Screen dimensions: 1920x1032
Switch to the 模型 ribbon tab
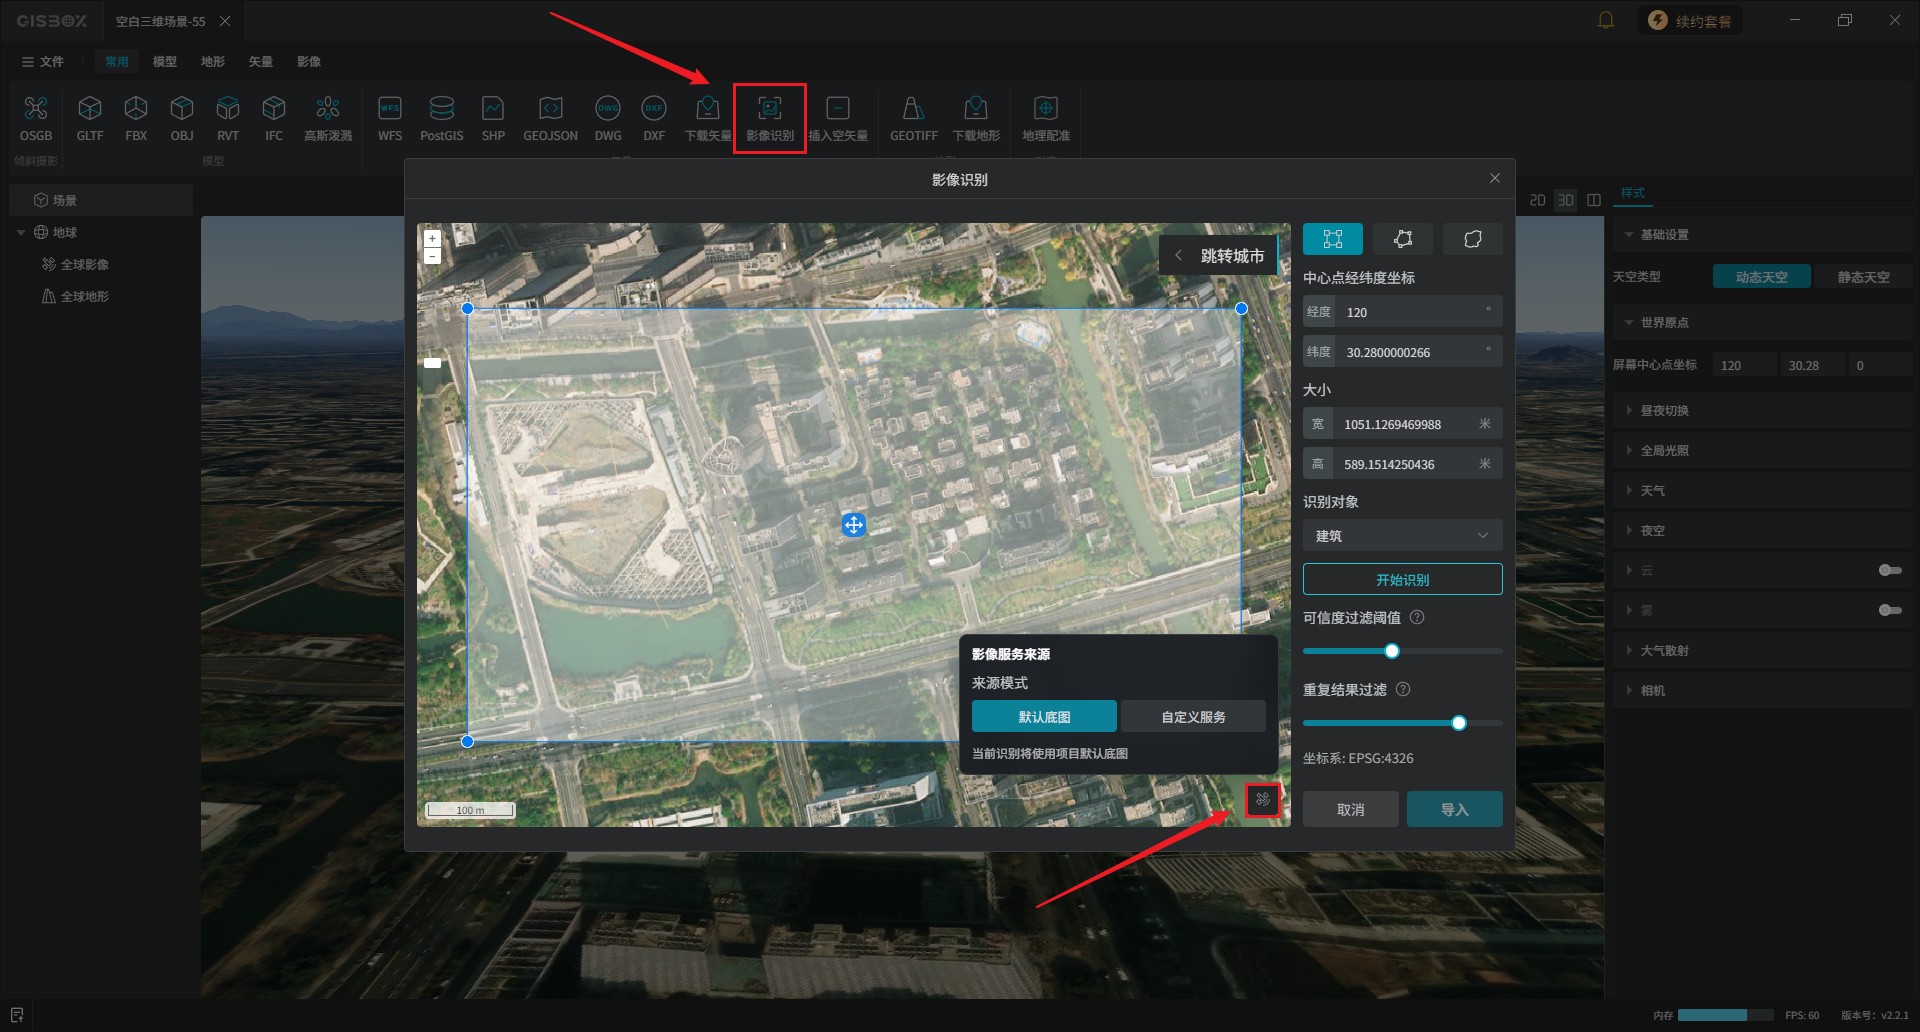click(165, 62)
